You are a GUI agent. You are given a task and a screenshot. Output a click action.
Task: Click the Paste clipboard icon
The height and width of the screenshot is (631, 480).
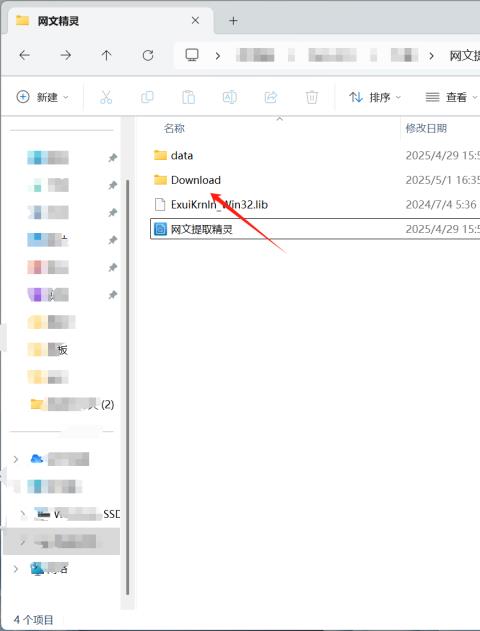188,97
